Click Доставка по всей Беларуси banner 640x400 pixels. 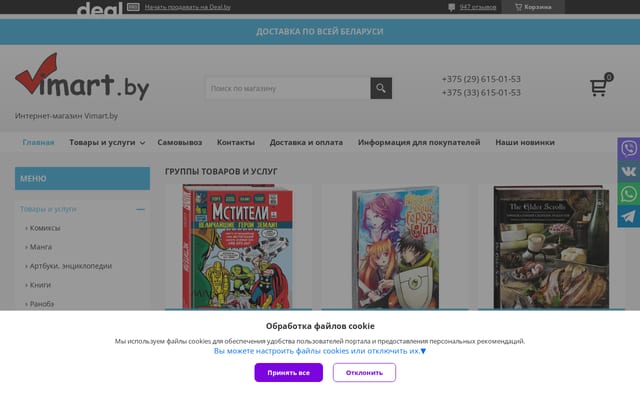[x=320, y=31]
